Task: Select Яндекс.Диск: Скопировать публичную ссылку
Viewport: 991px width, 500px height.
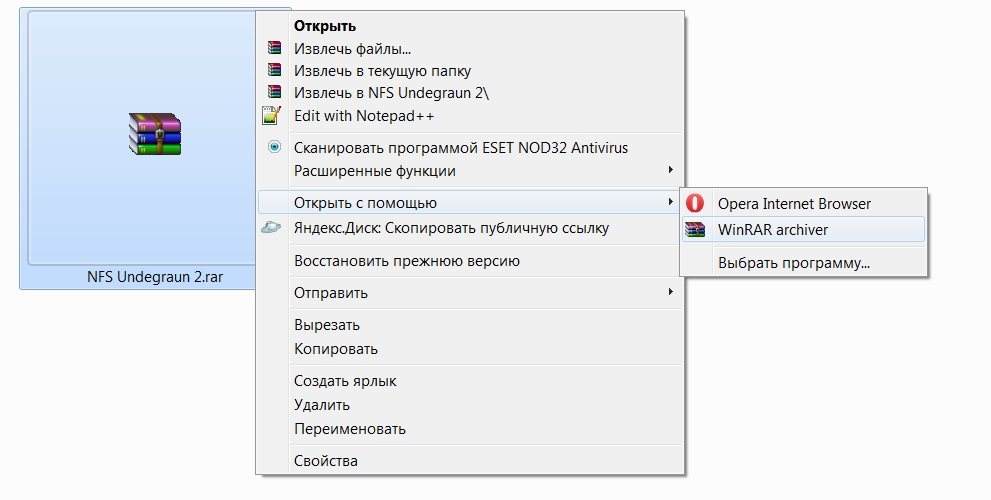Action: click(x=471, y=228)
